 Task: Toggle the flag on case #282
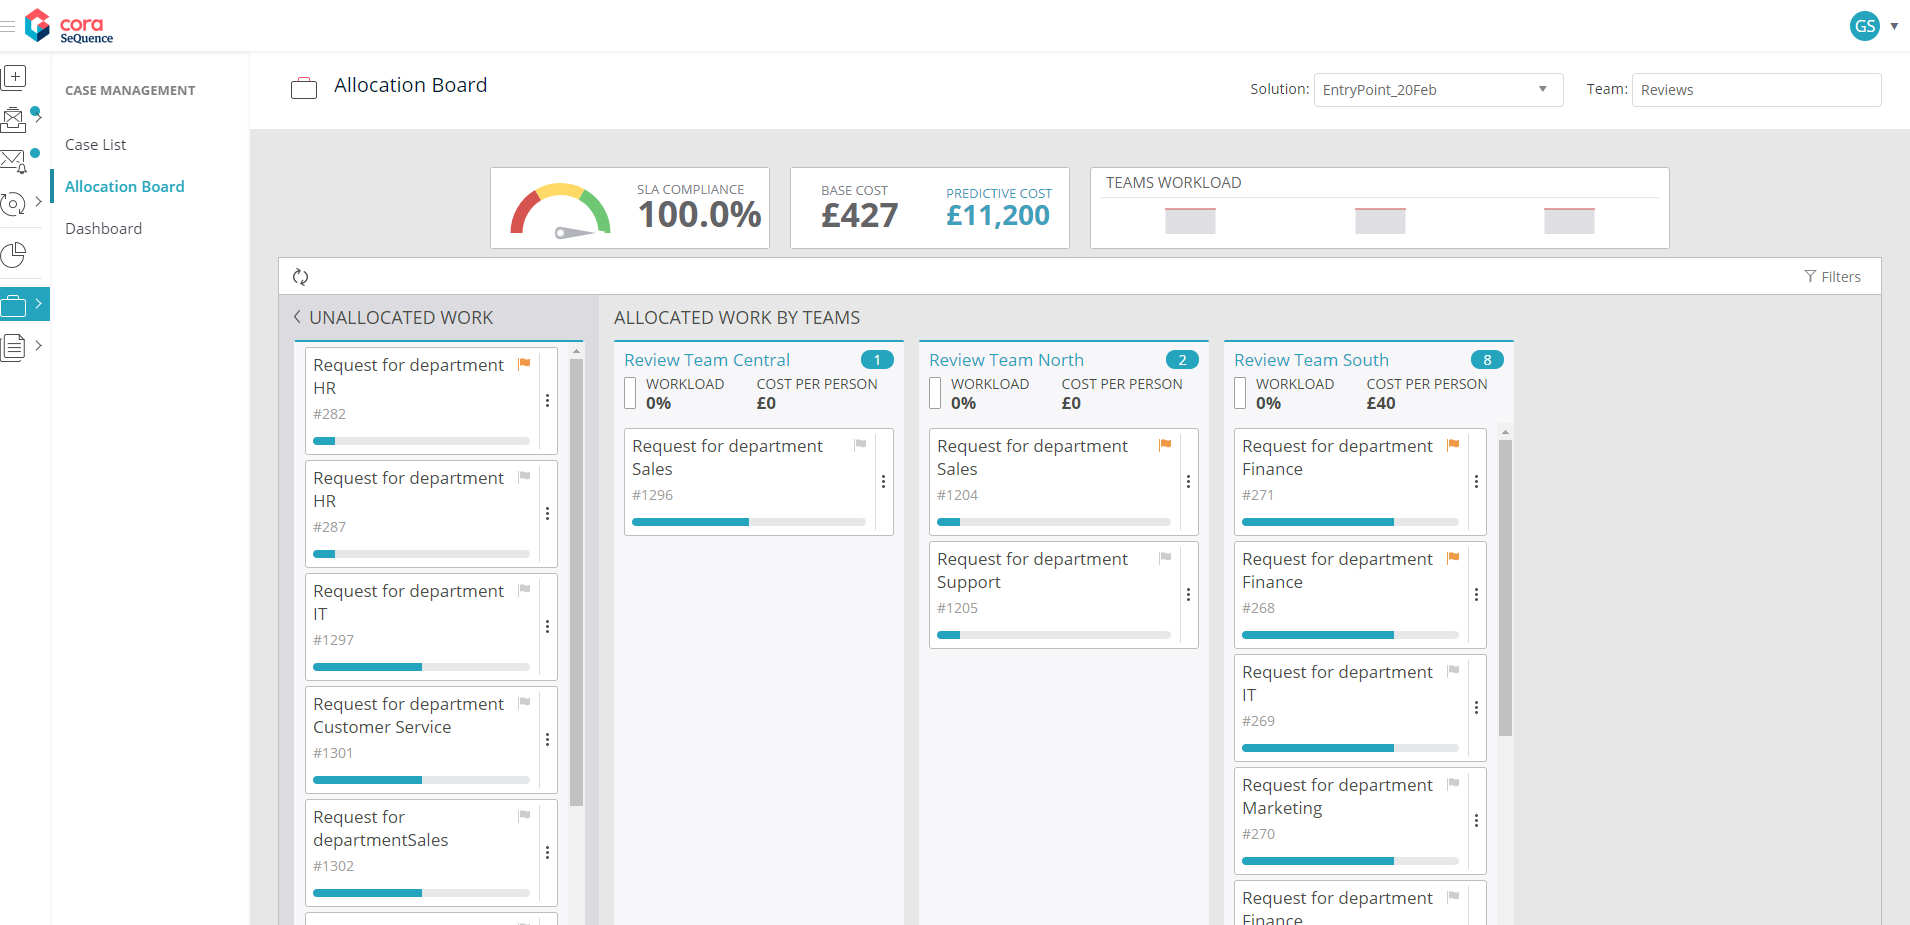point(524,364)
